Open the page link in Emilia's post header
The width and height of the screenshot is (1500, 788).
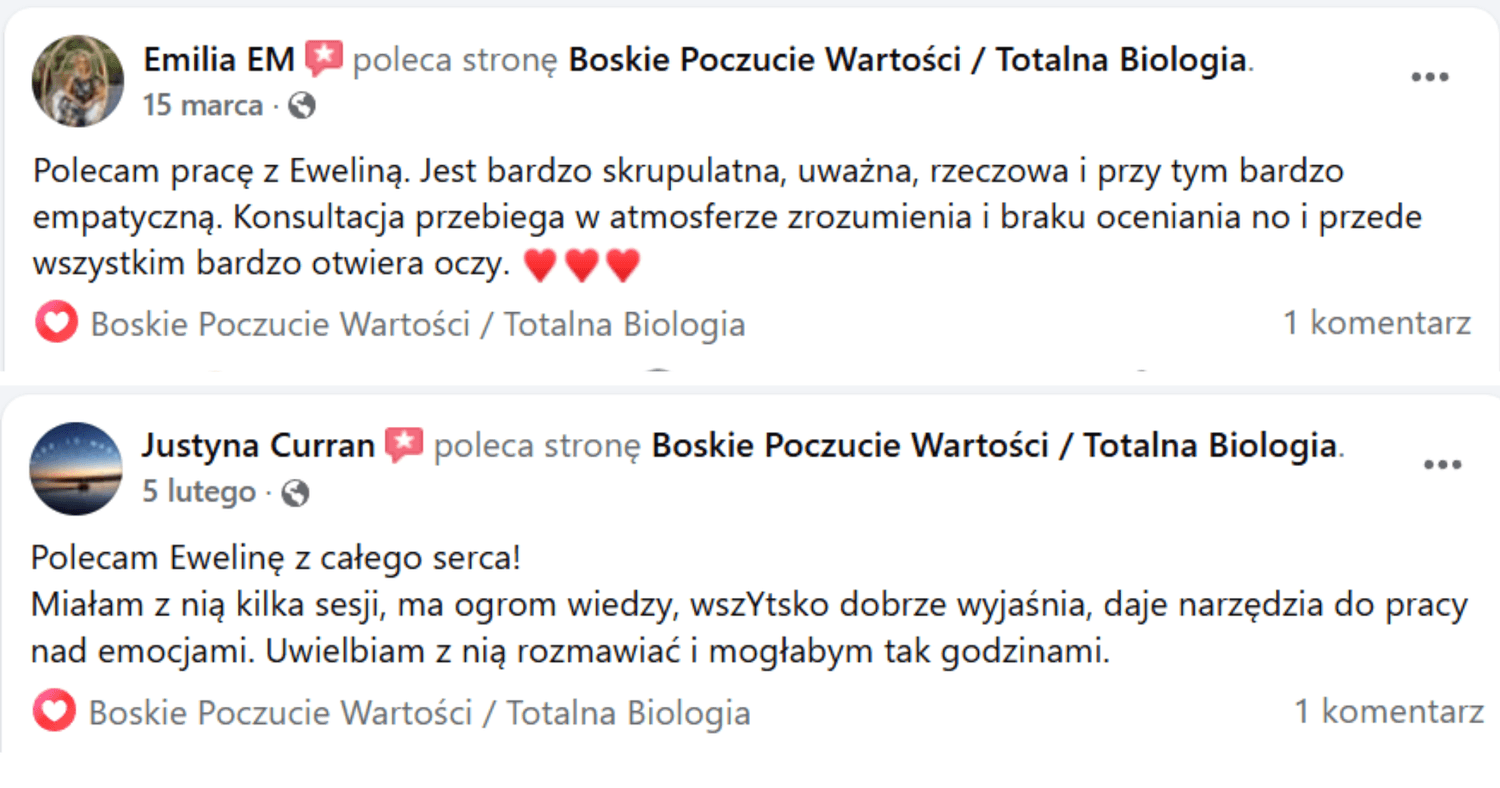pos(908,61)
